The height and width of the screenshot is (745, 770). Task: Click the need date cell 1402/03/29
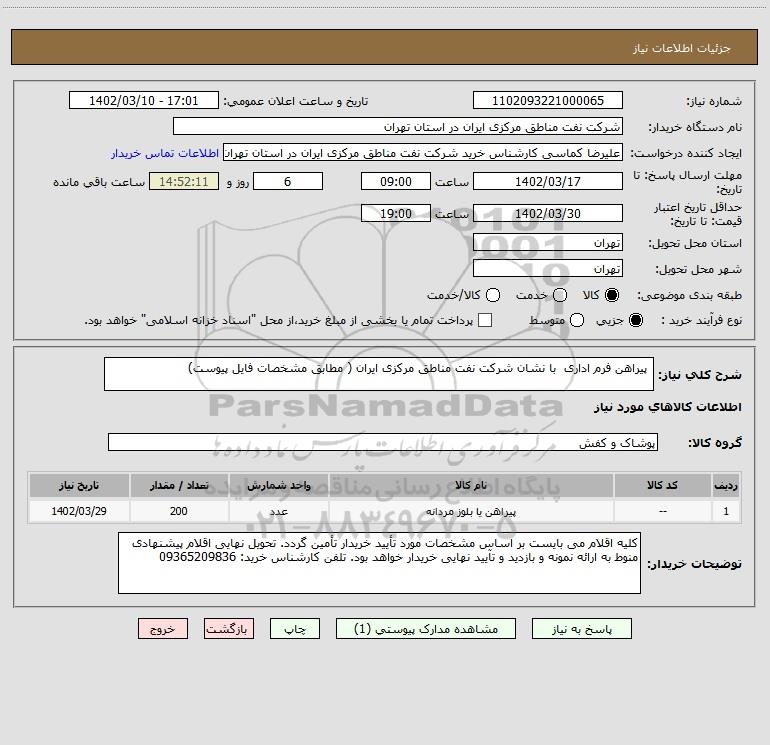tap(79, 511)
